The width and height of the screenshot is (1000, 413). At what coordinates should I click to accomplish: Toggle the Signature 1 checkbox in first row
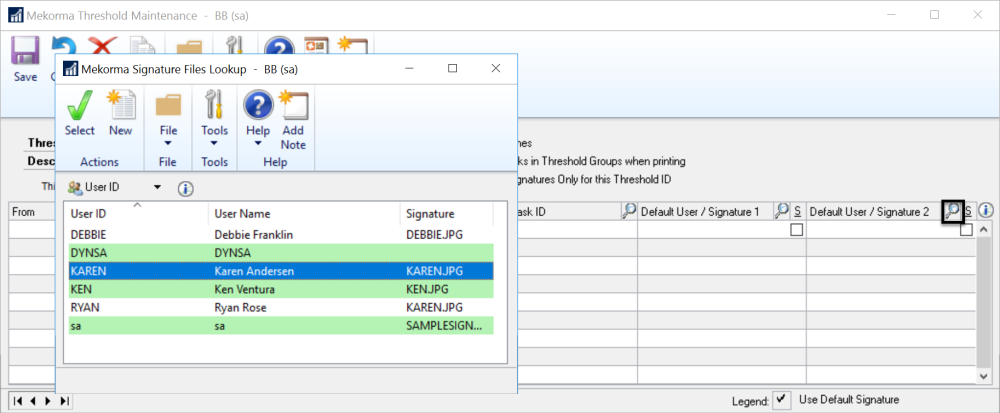tap(797, 230)
